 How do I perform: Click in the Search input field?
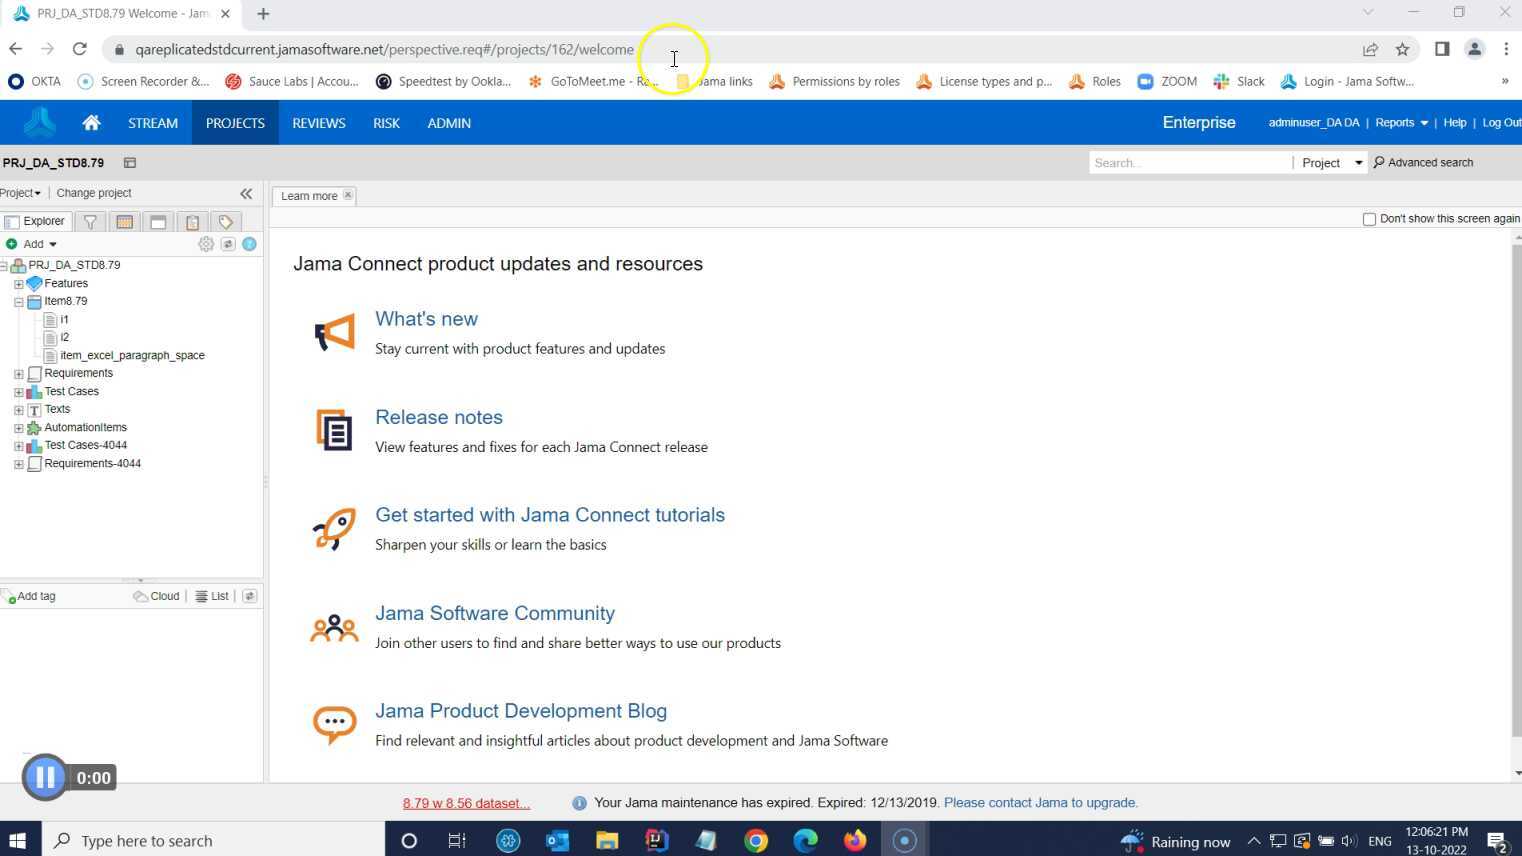tap(1190, 163)
